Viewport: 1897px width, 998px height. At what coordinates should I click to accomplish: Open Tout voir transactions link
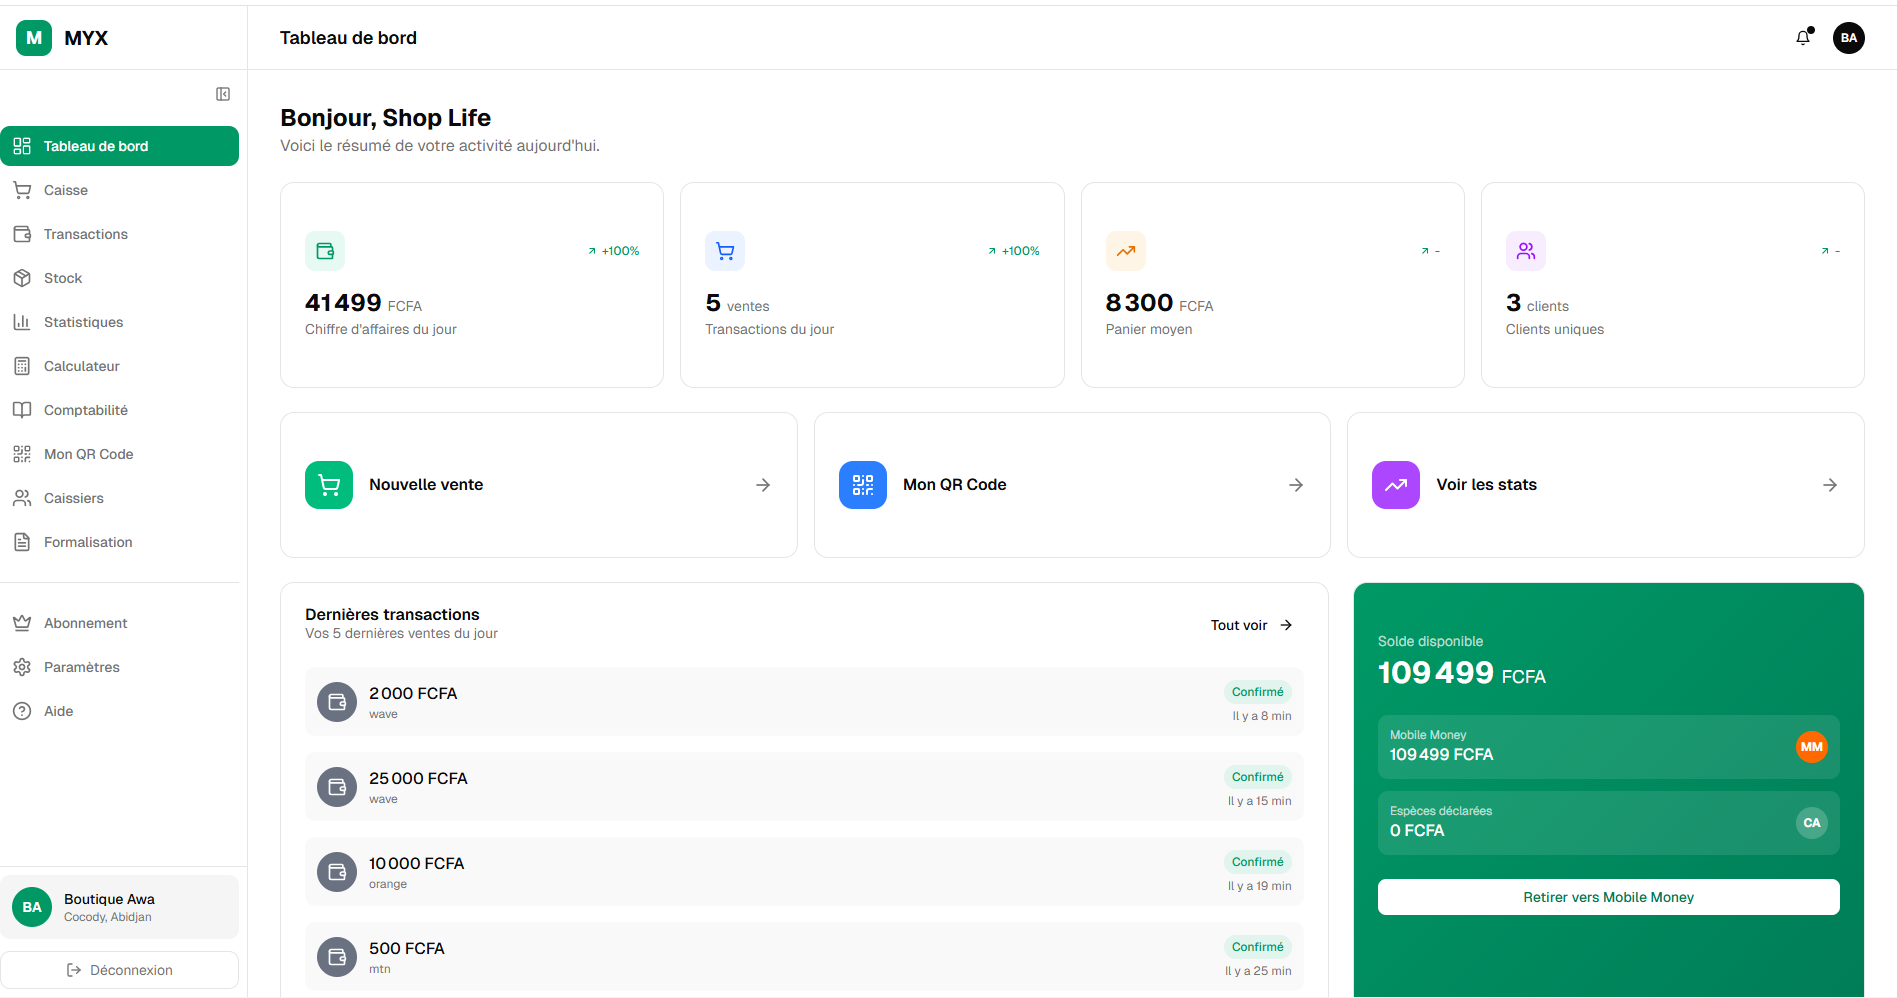pos(1251,625)
